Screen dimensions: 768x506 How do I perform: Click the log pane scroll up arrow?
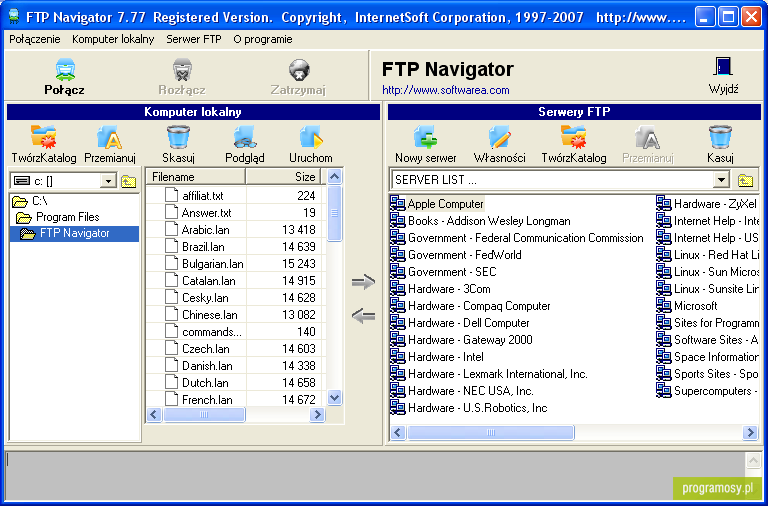point(753,460)
